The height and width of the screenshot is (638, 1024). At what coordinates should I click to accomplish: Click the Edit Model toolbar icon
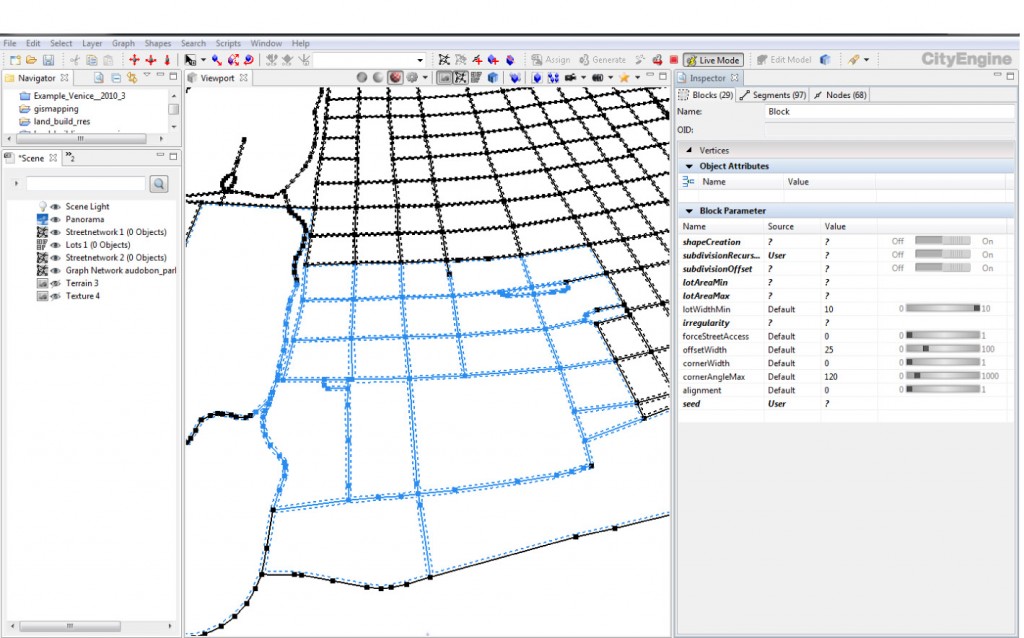763,59
